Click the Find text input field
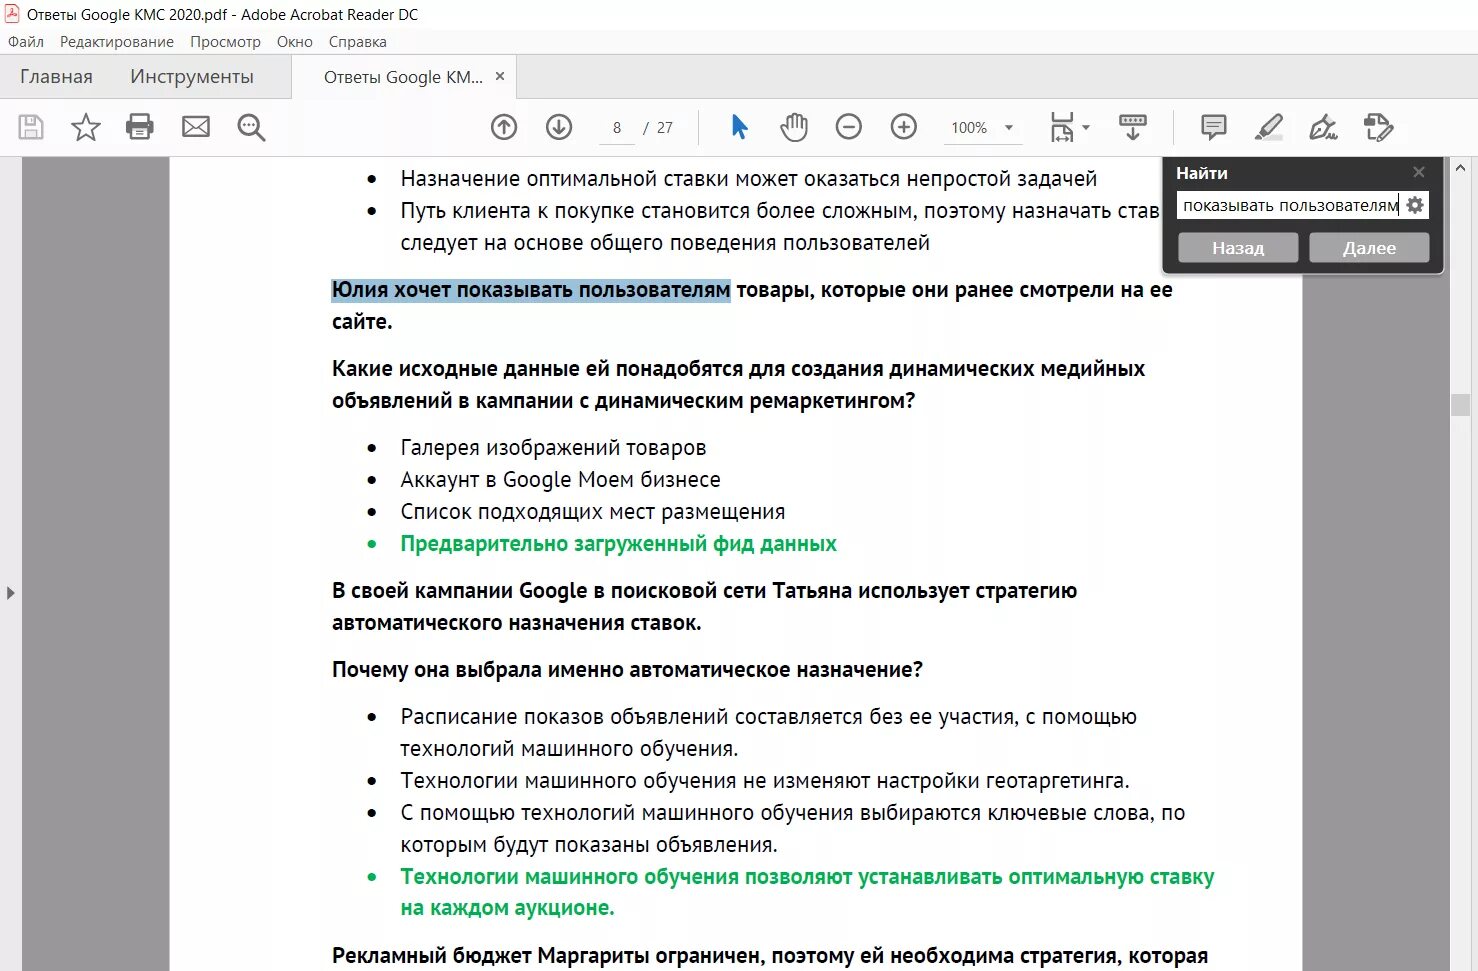The height and width of the screenshot is (971, 1478). coord(1290,205)
